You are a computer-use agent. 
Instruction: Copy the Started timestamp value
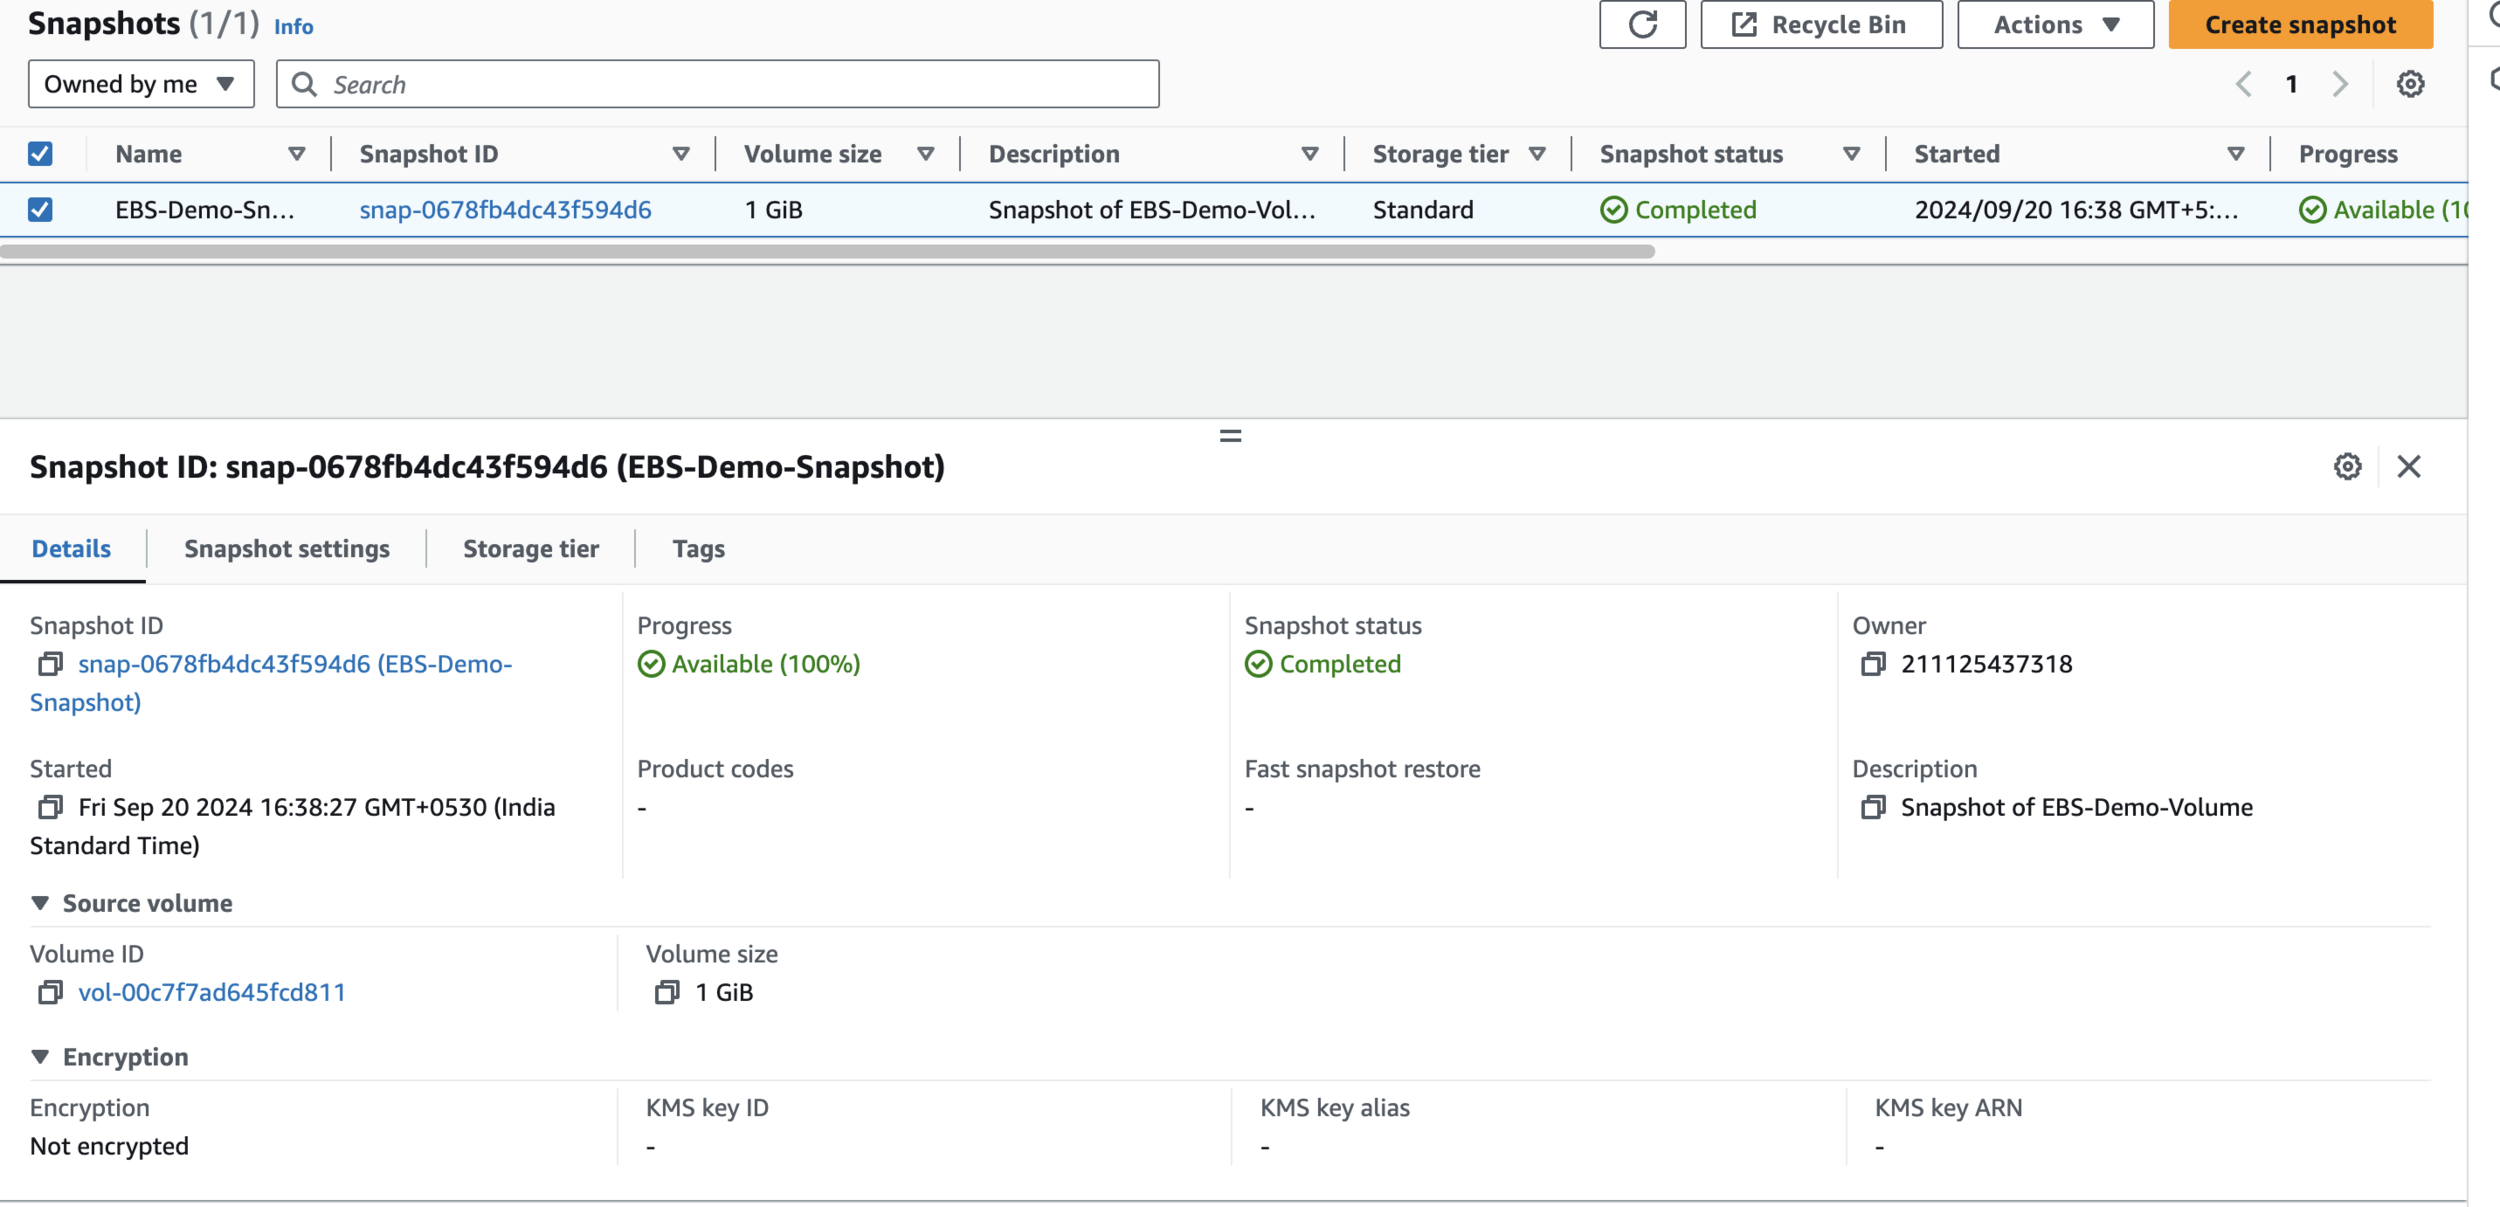50,807
